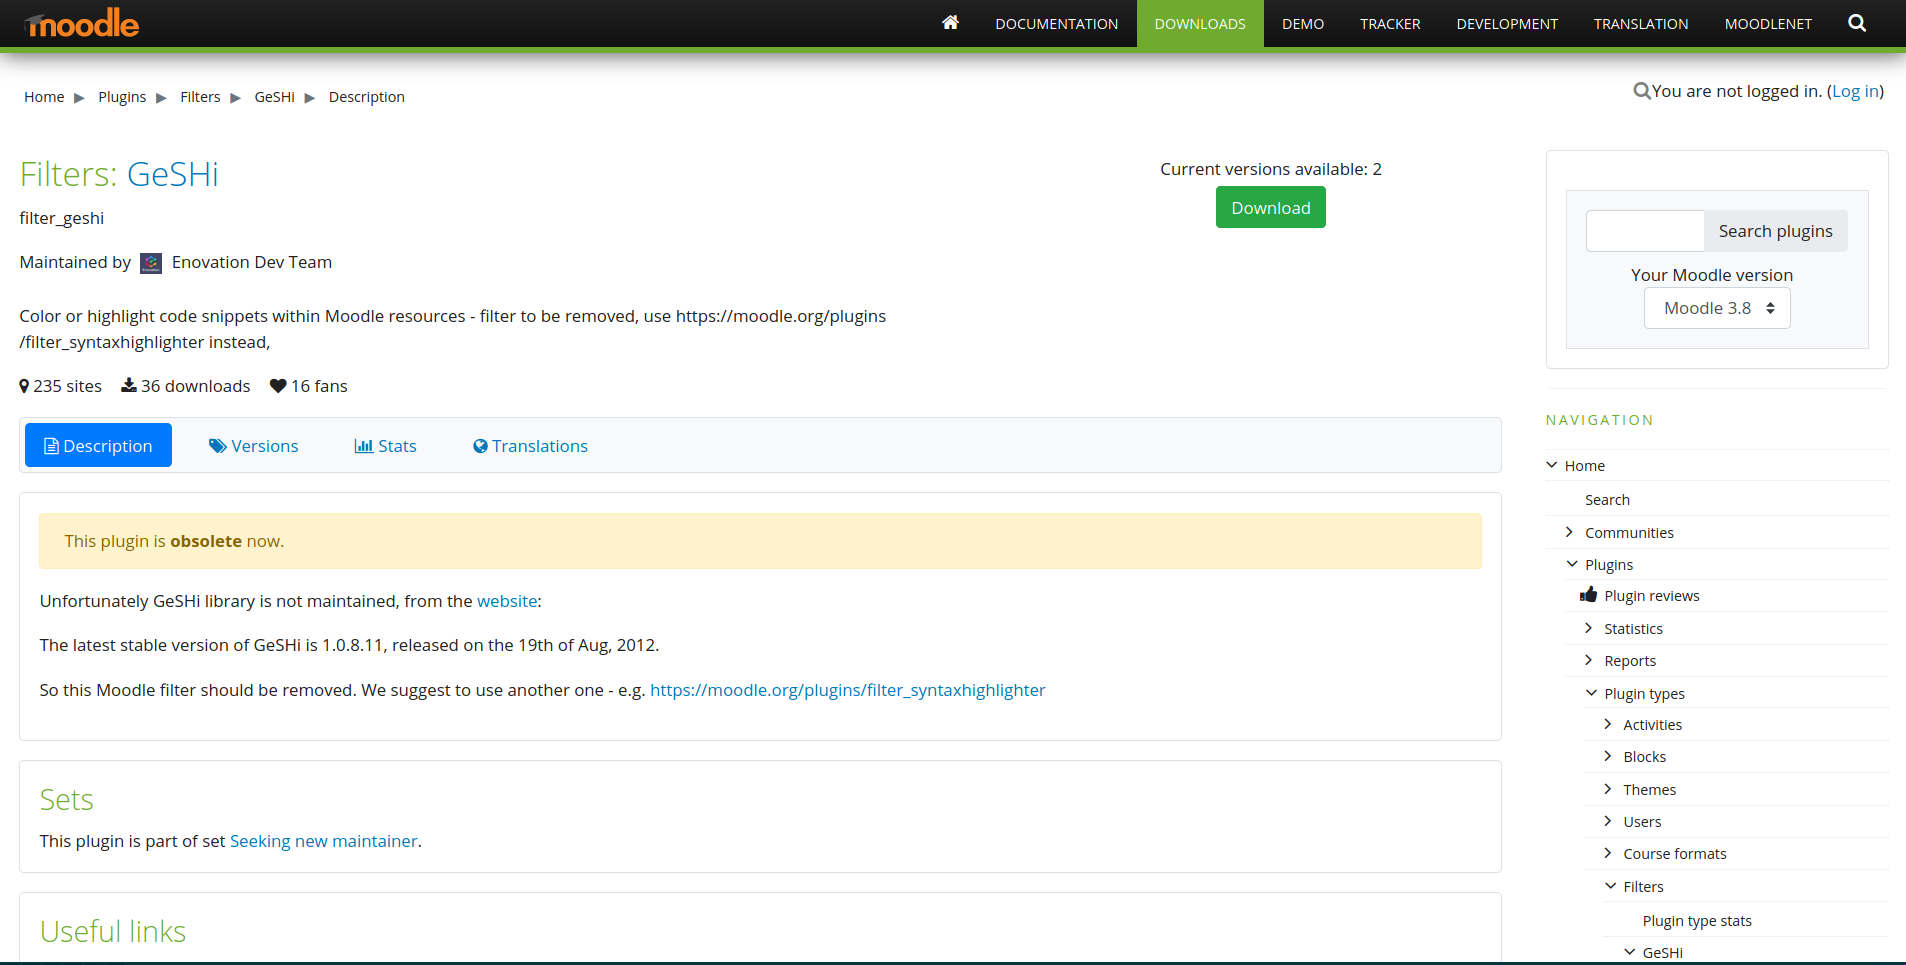Screen dimensions: 1906x965
Task: Open the filter_syntaxhighlighter plugin link
Action: coord(847,690)
